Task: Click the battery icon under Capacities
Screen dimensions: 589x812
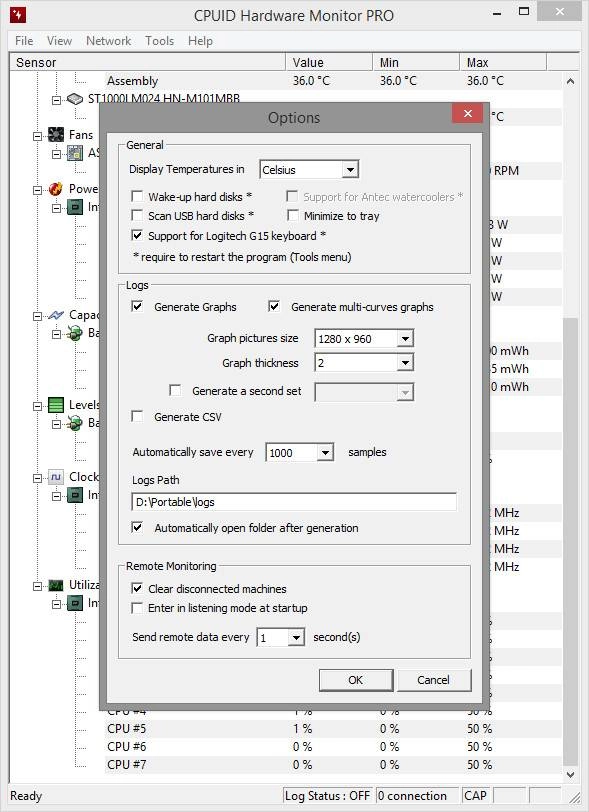Action: pyautogui.click(x=75, y=334)
